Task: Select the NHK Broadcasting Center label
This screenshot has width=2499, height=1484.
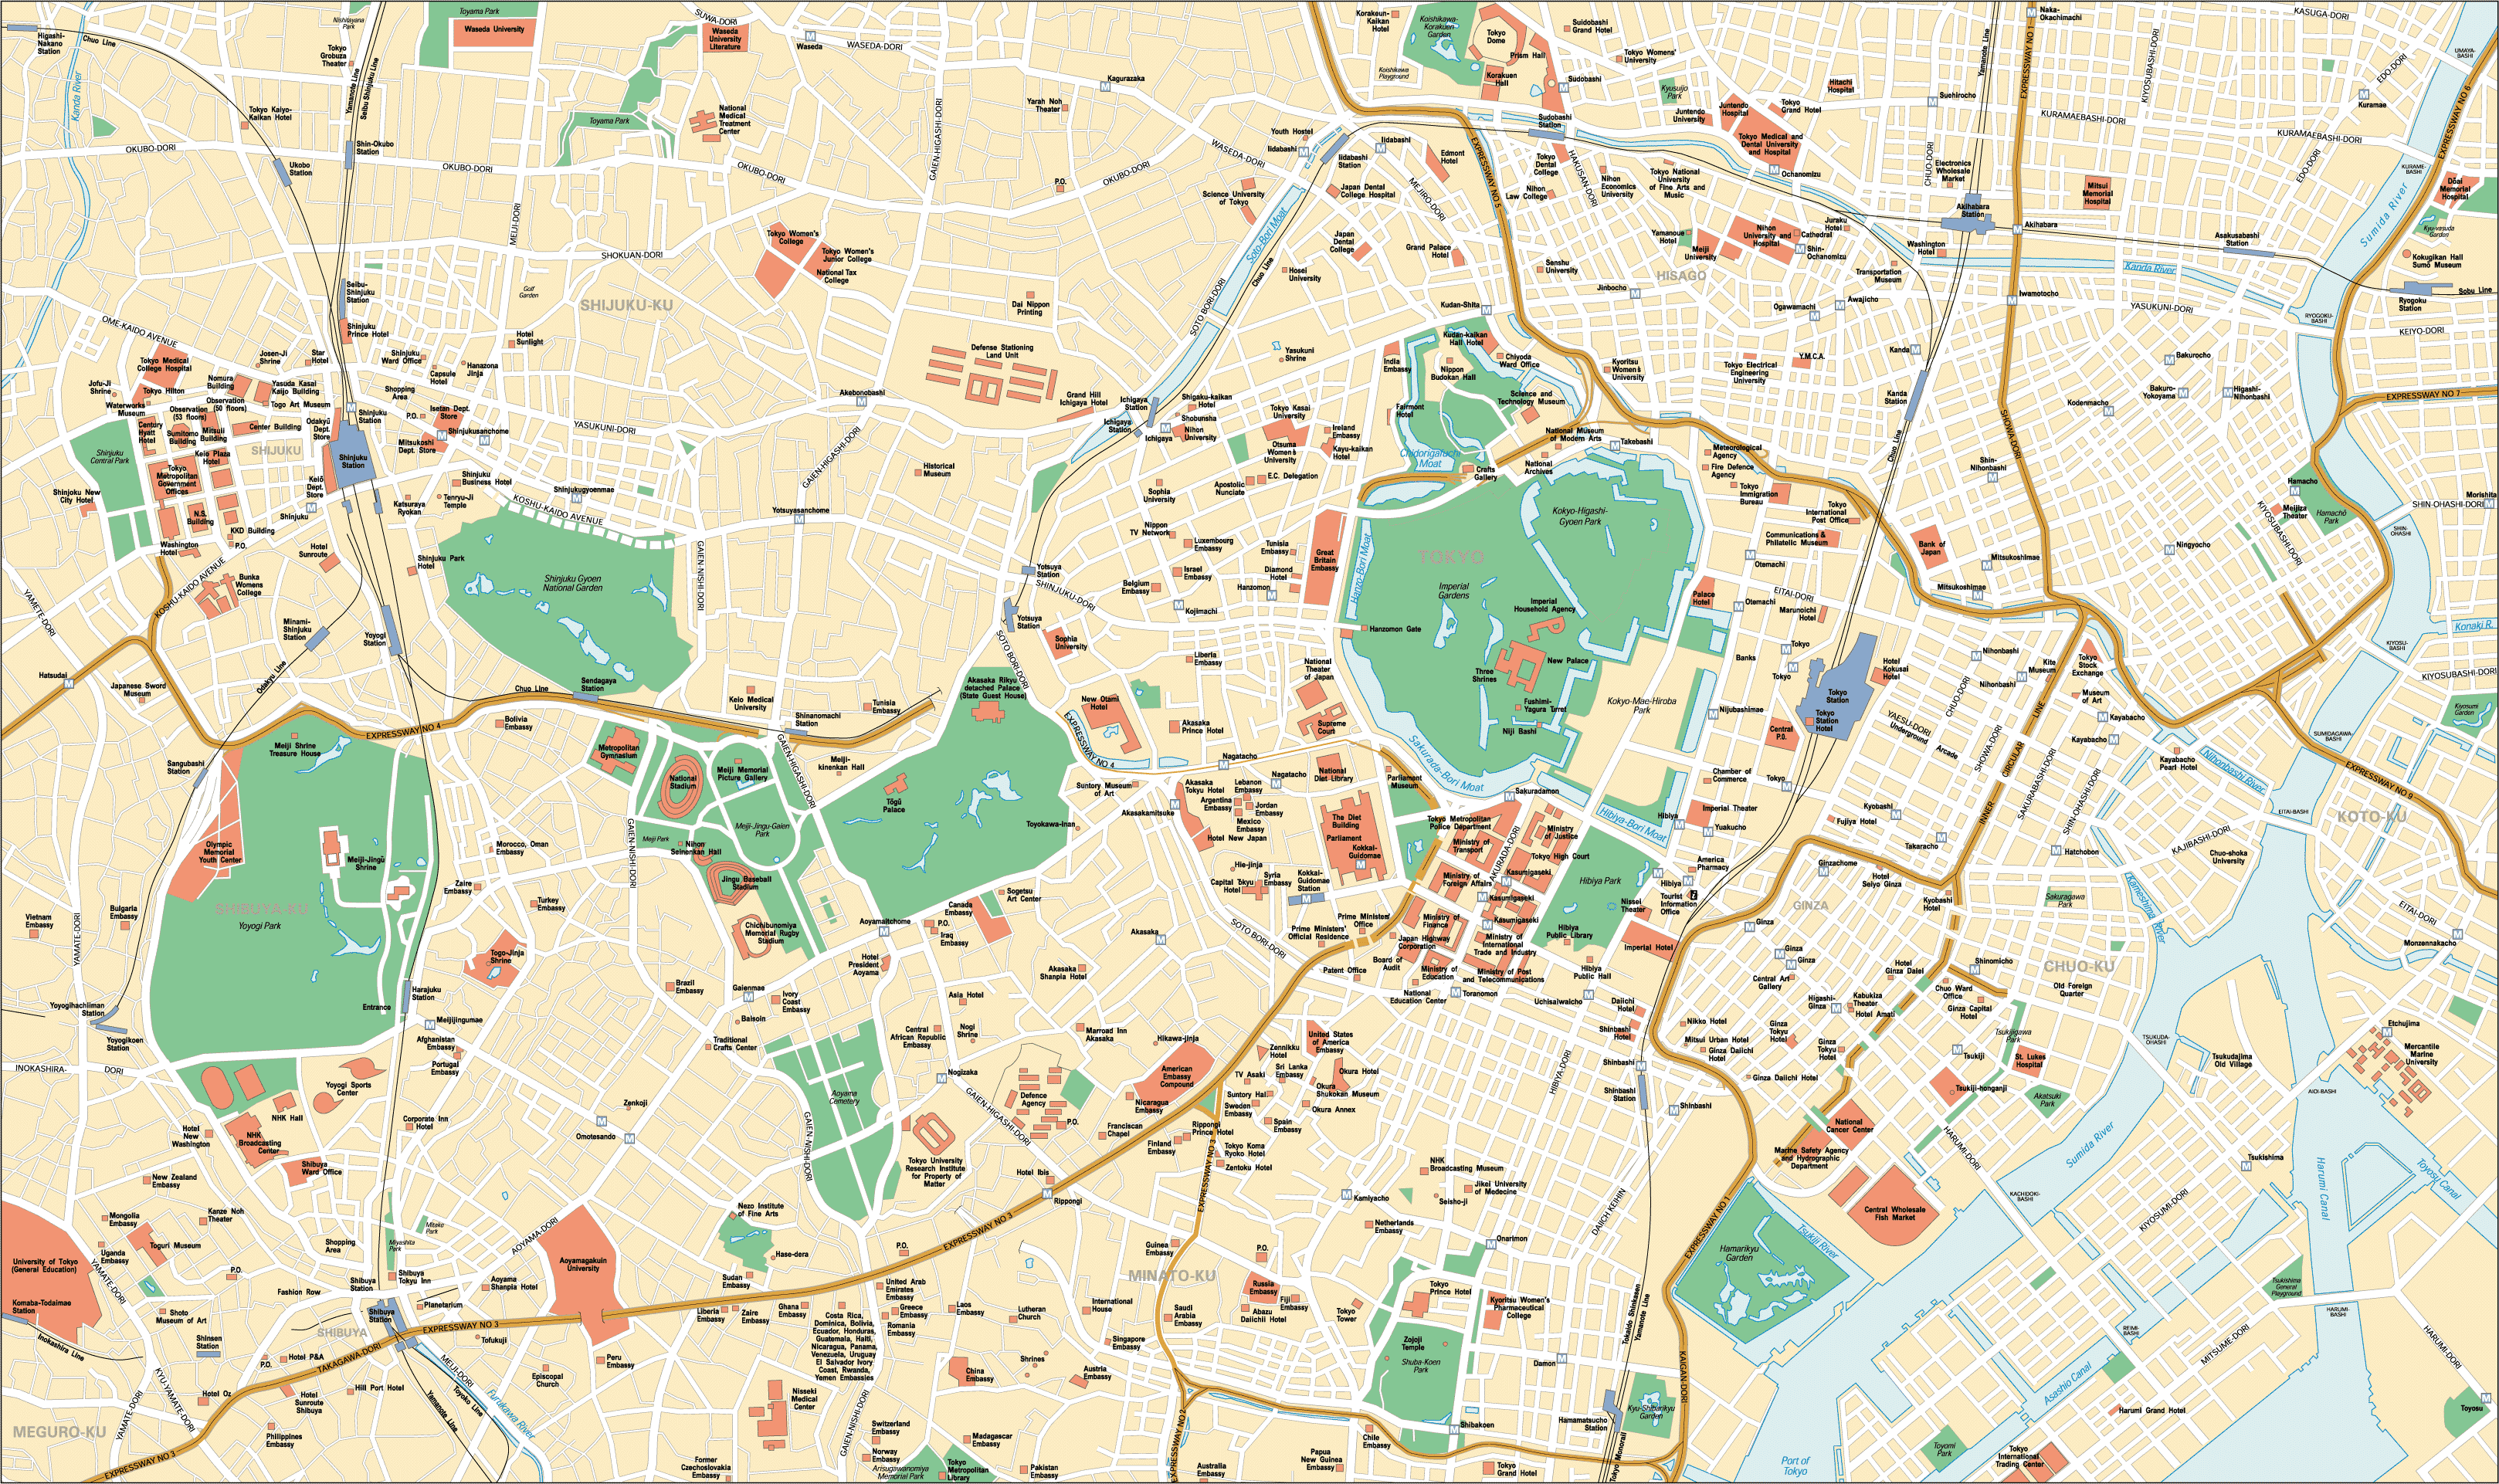Action: coord(260,1143)
